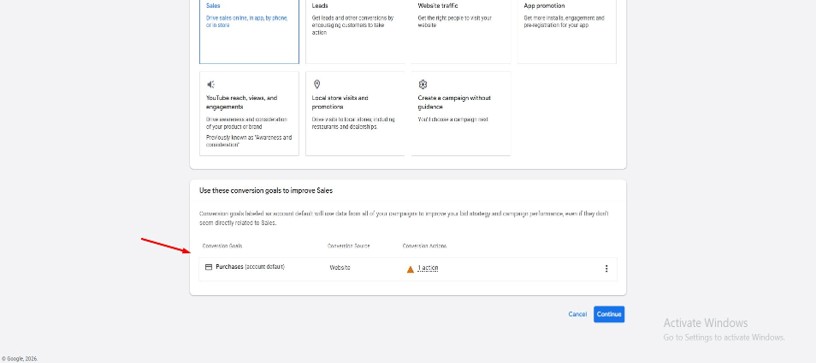Image resolution: width=816 pixels, height=363 pixels.
Task: Choose YouTube reach, views, and engagements card
Action: (x=249, y=113)
